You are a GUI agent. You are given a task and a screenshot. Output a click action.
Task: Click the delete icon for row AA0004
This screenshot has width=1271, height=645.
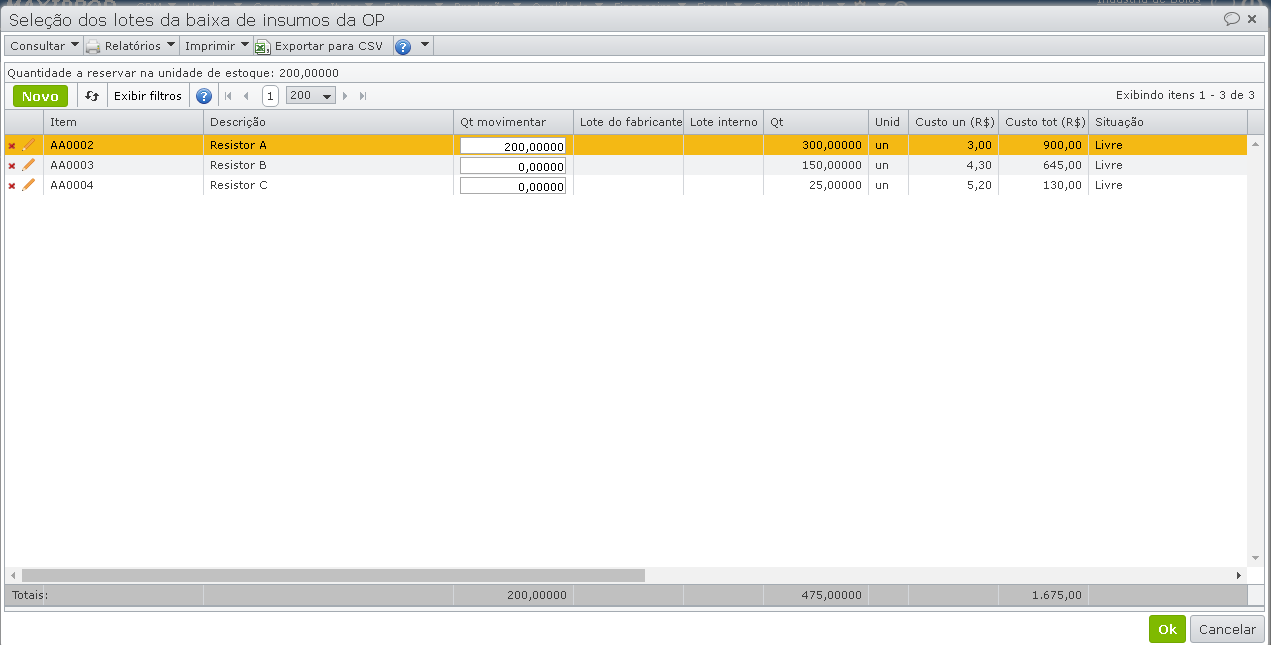[12, 186]
